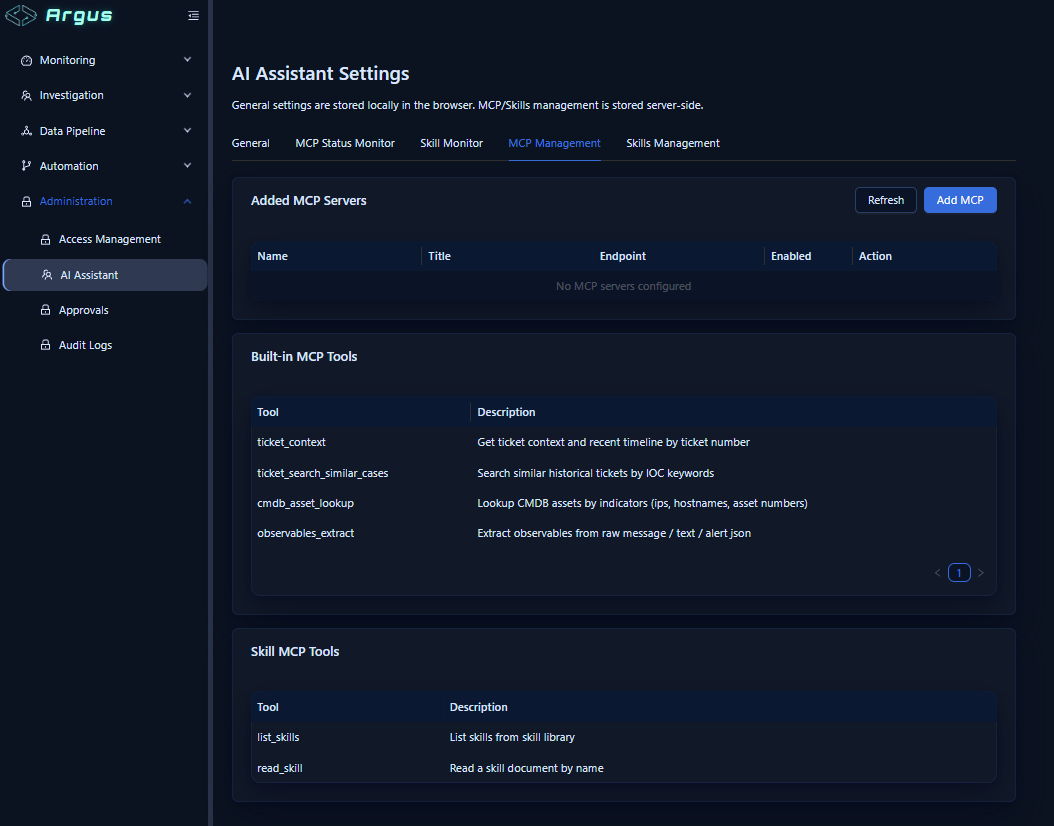The image size is (1054, 826).
Task: Expand the Automation menu chevron
Action: [x=188, y=165]
